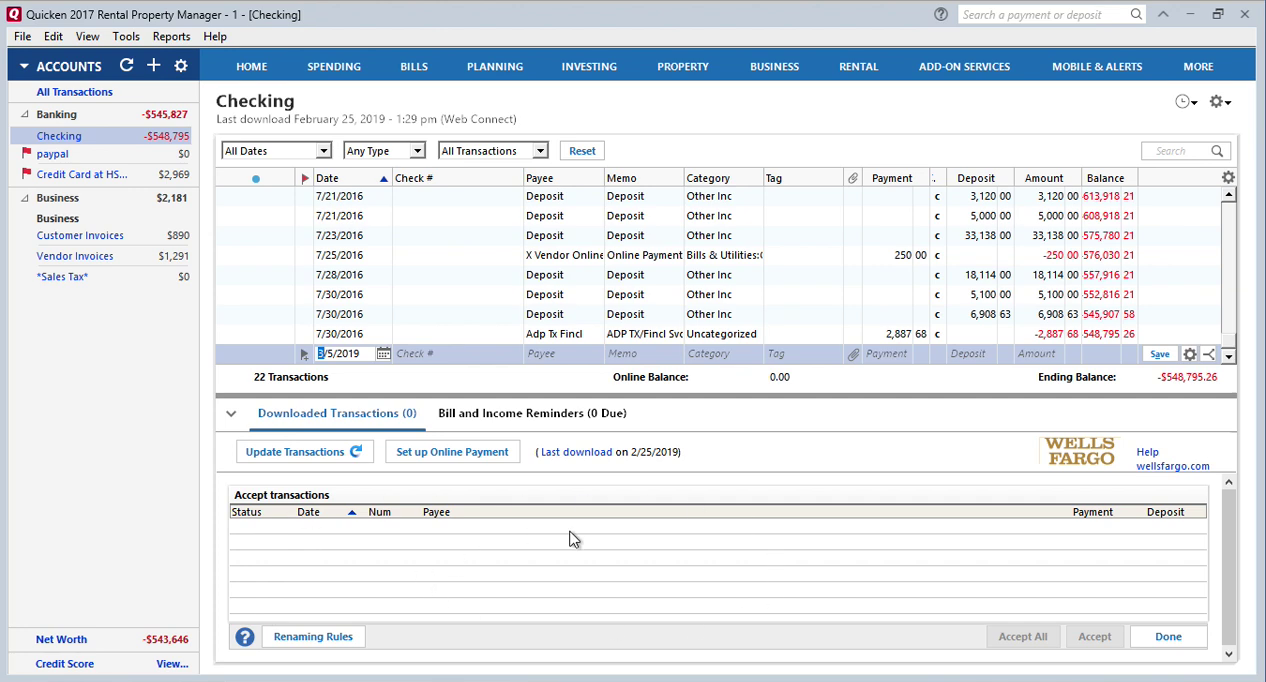Save the new transaction entry
1266x682 pixels.
point(1159,354)
